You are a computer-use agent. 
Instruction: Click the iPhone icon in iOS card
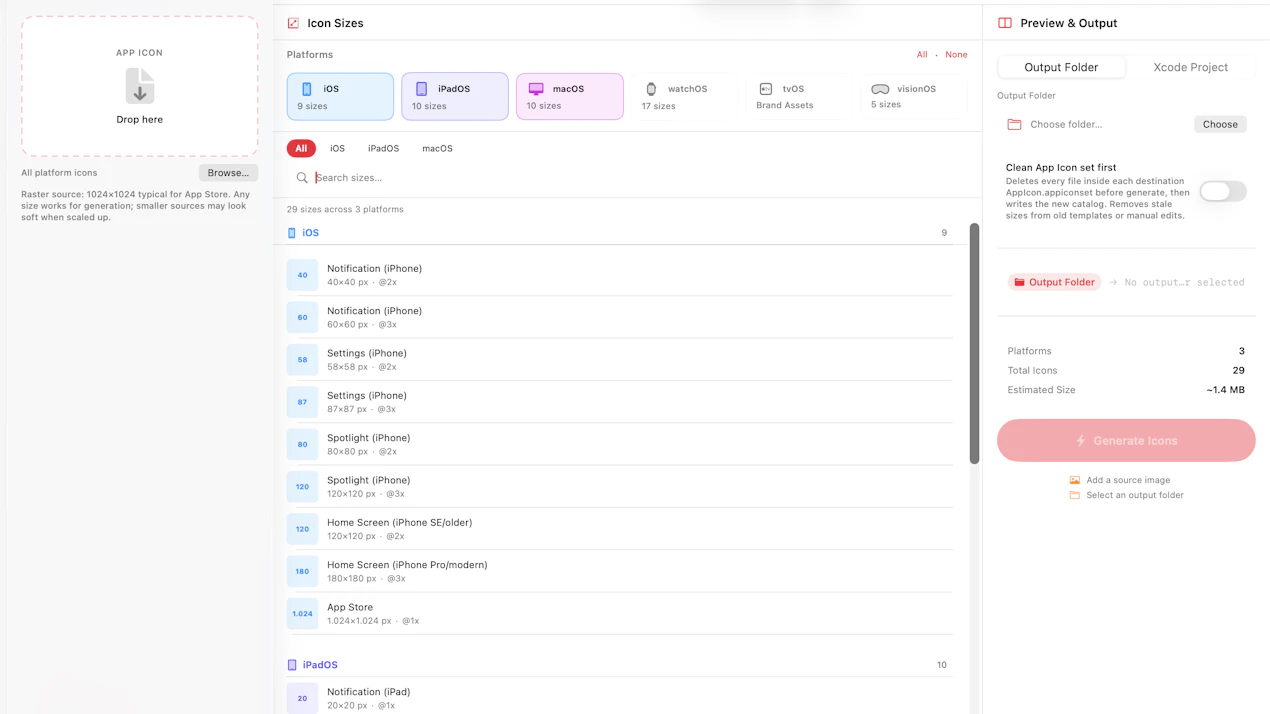click(307, 89)
